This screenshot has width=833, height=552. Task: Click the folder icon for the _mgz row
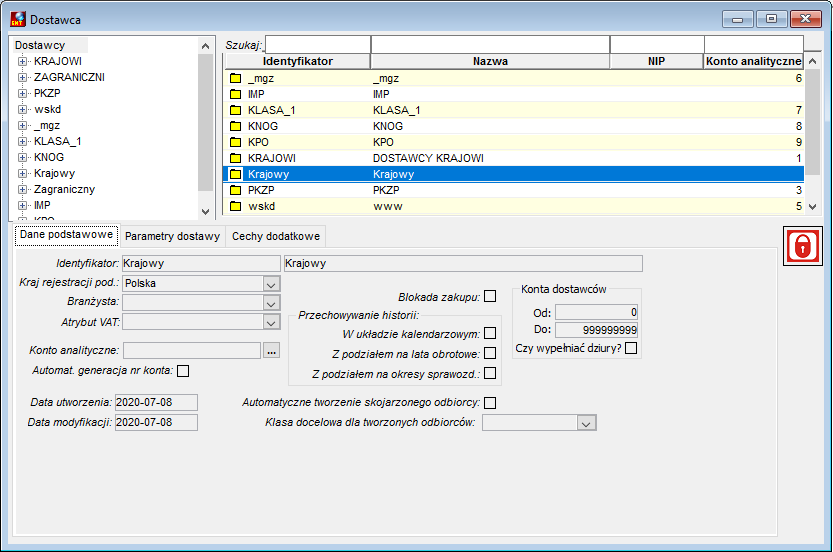(235, 79)
